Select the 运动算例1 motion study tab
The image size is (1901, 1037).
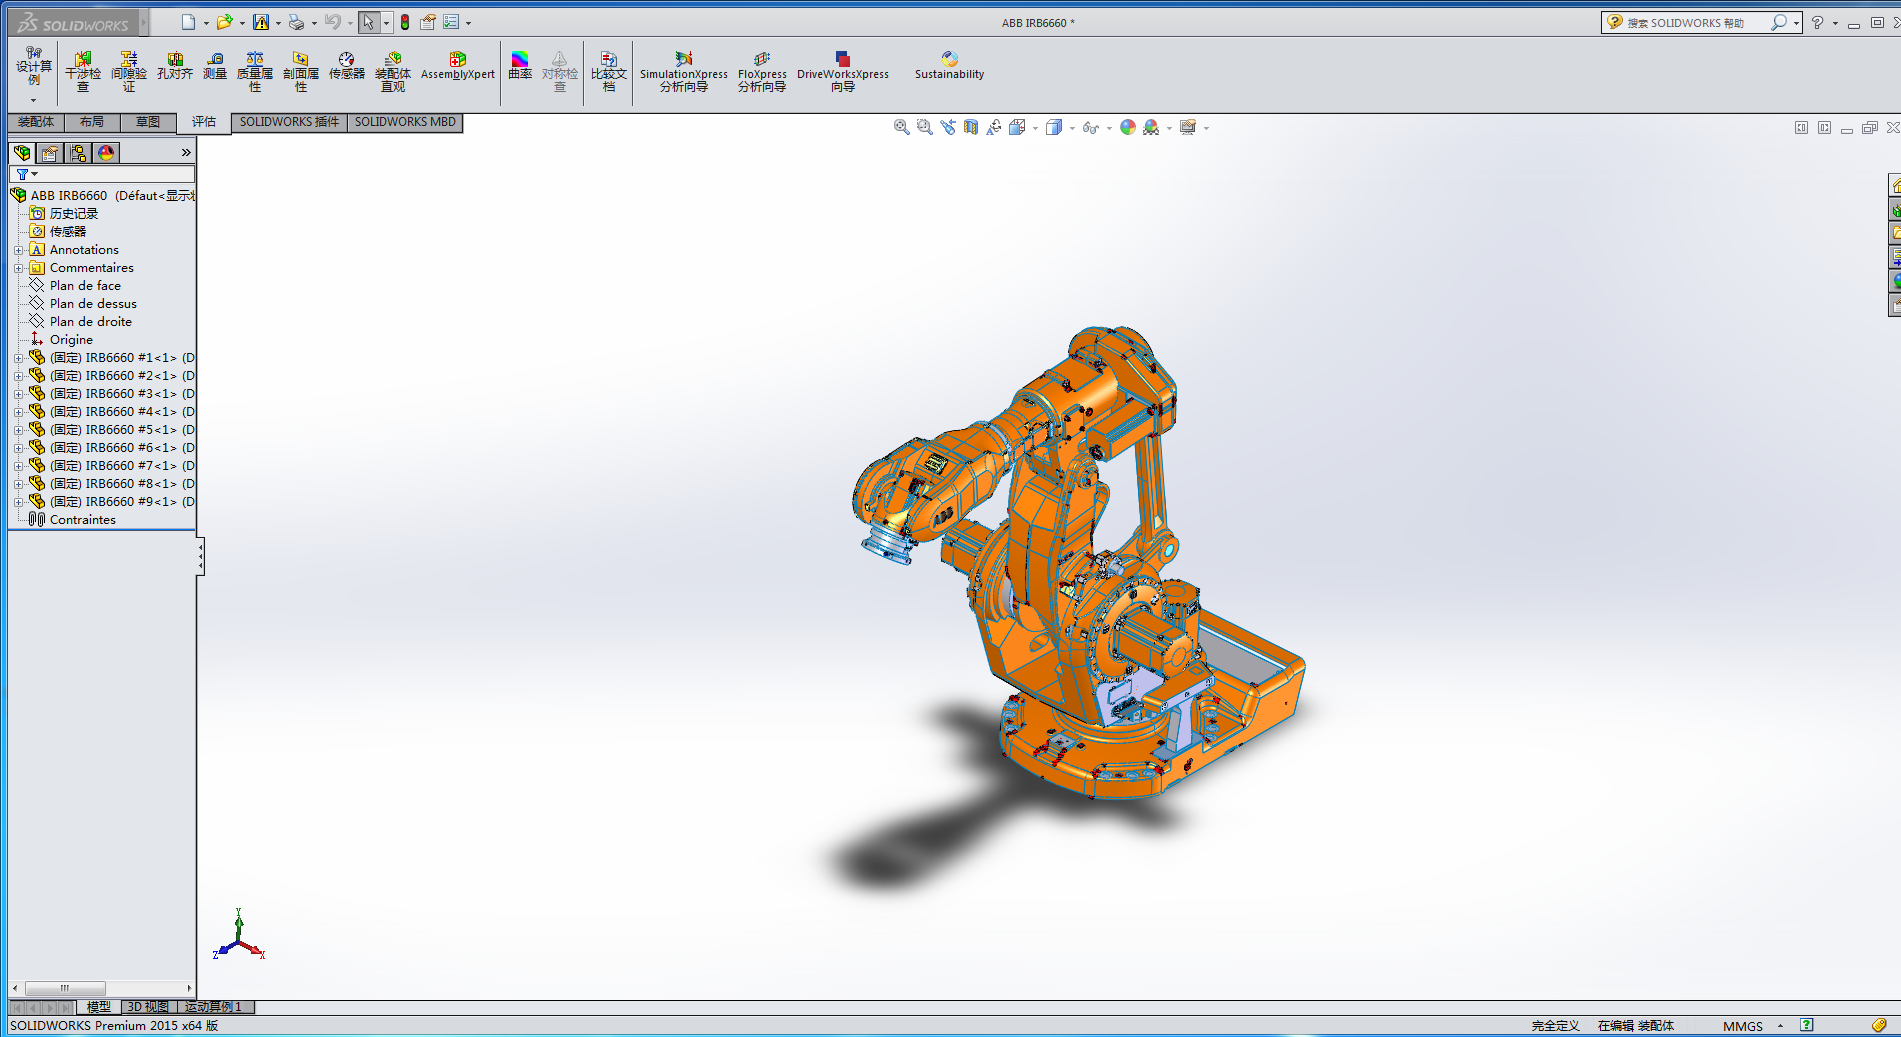(213, 1007)
